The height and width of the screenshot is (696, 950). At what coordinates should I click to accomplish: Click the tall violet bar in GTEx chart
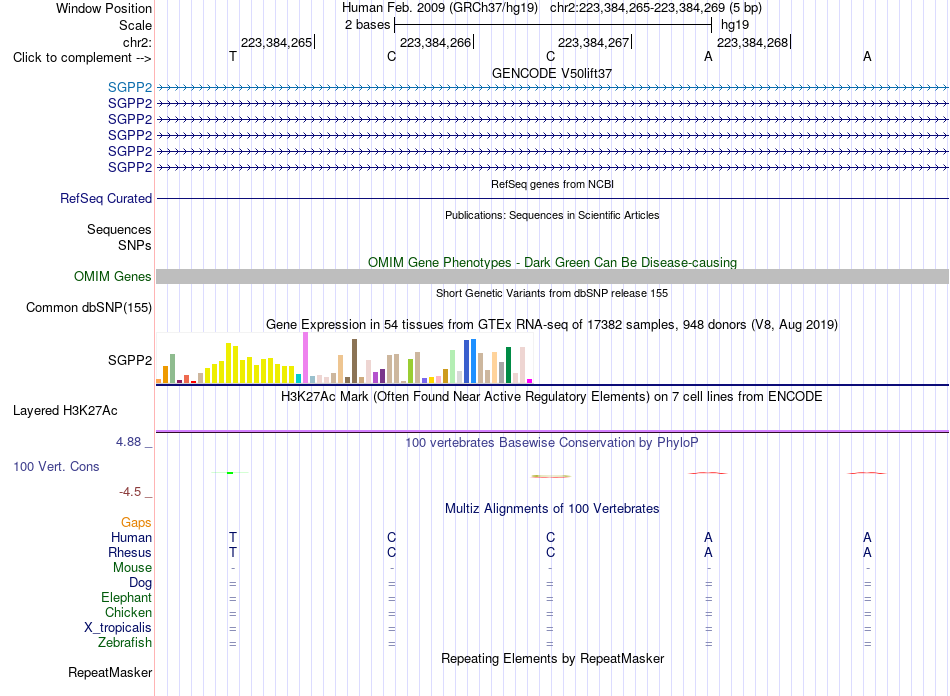point(305,357)
